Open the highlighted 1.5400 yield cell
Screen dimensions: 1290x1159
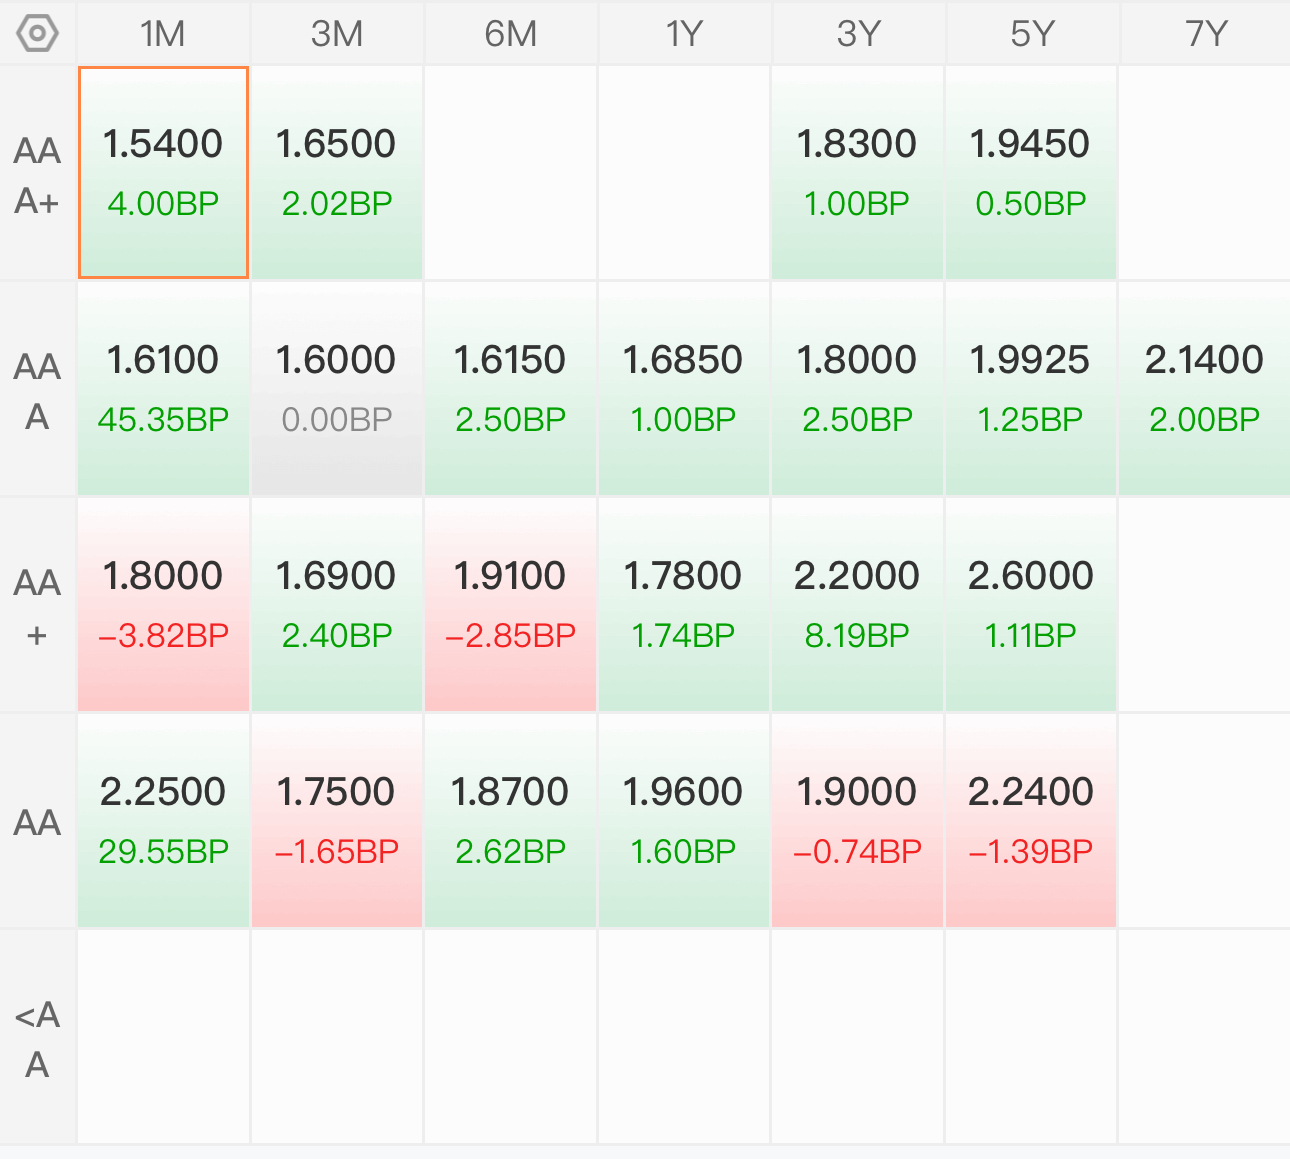coord(163,172)
